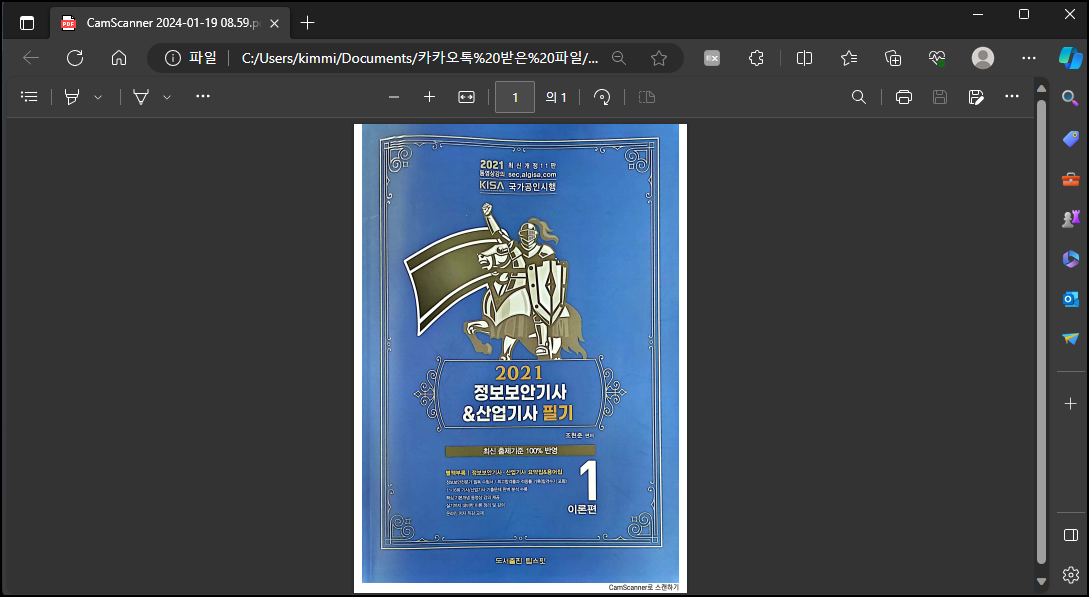Open sidebar Games chess icon
1089x597 pixels.
1070,219
